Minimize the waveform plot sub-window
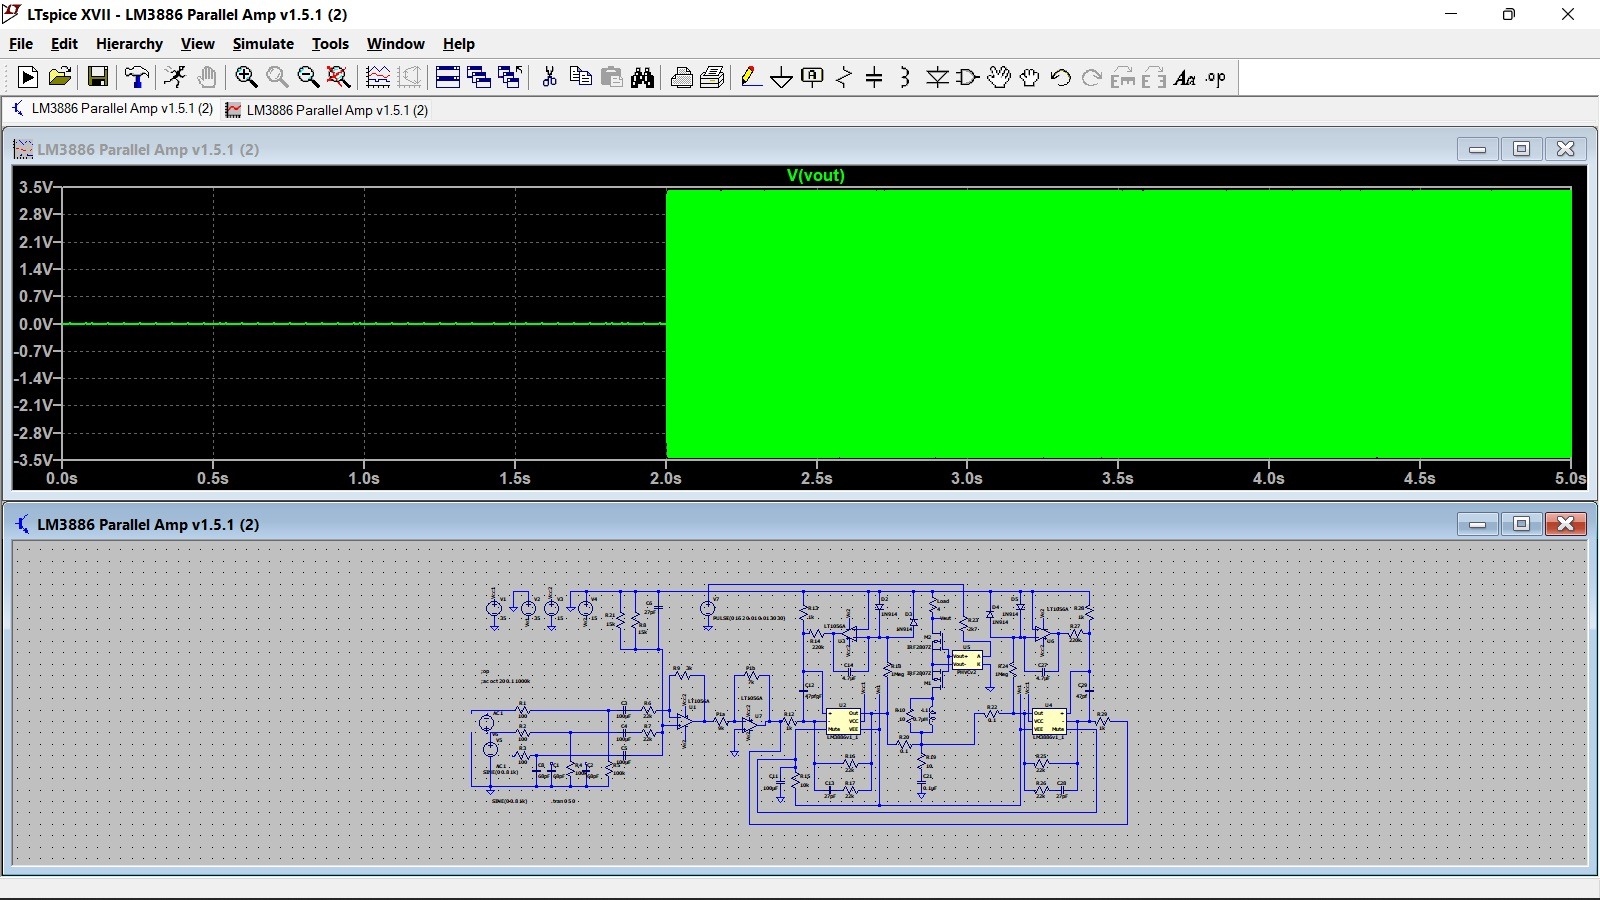This screenshot has width=1600, height=900. point(1477,149)
